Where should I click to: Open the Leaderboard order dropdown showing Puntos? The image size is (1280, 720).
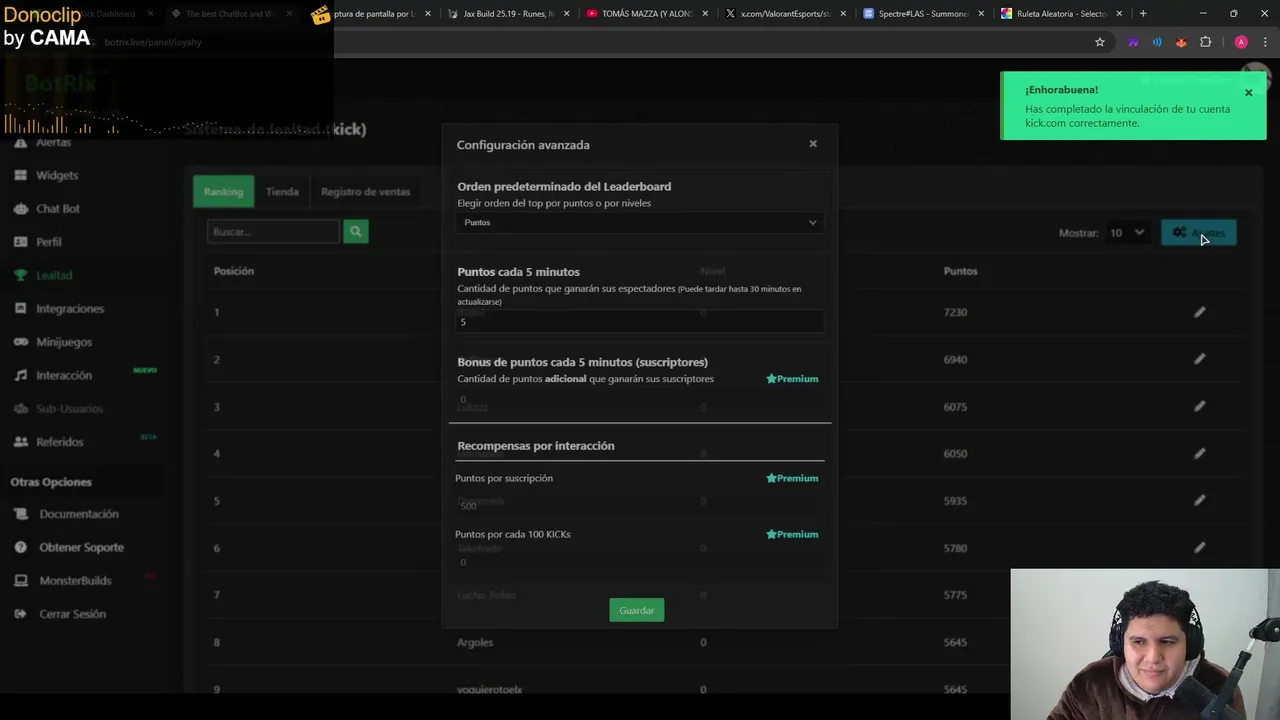pos(640,222)
